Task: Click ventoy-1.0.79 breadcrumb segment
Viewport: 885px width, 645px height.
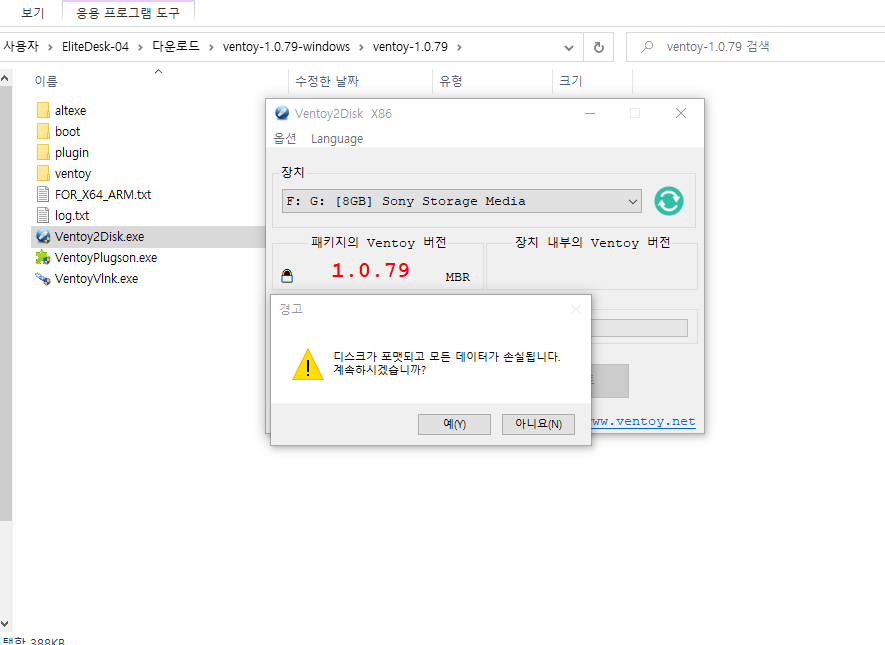Action: point(410,46)
